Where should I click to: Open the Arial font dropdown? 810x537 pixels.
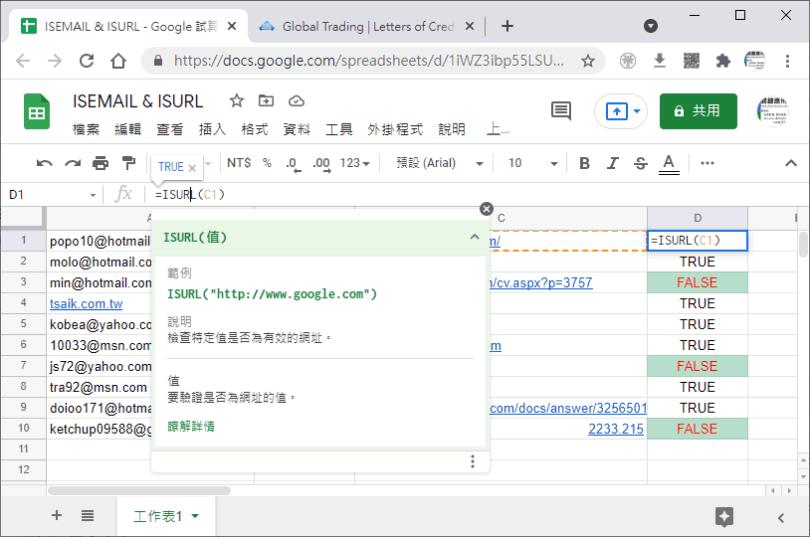(440, 163)
